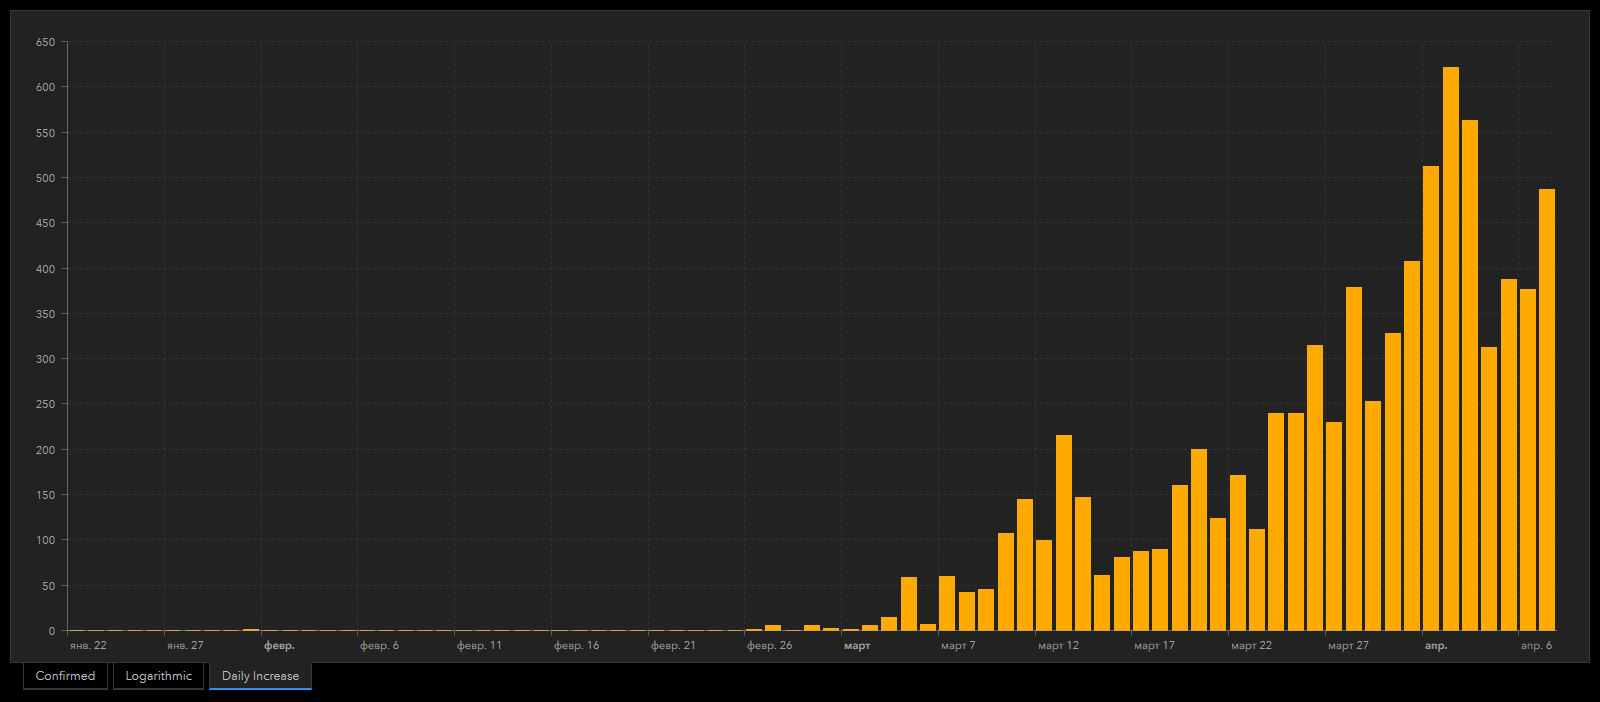Click the x-axis label 'февр. 11'
This screenshot has width=1600, height=702.
click(x=479, y=646)
